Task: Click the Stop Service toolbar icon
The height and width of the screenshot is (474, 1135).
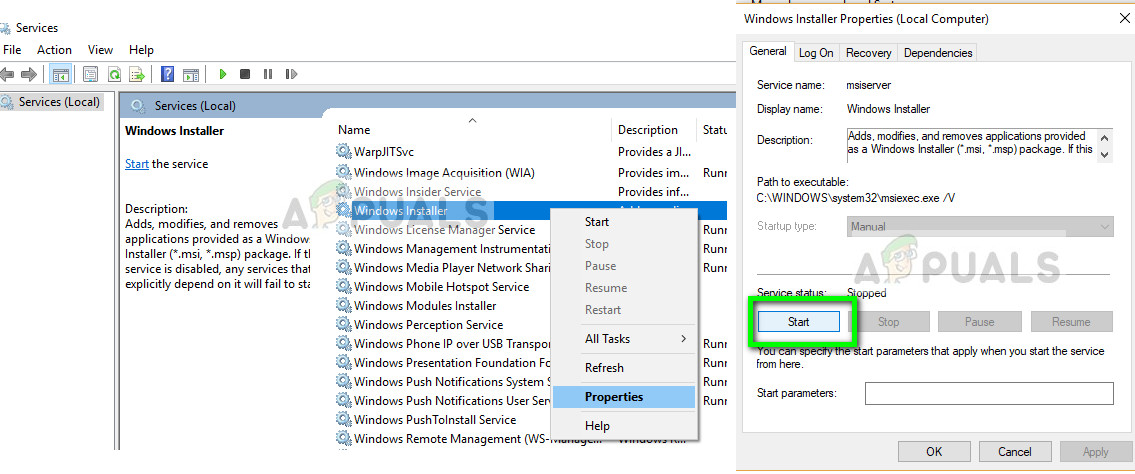Action: click(245, 74)
